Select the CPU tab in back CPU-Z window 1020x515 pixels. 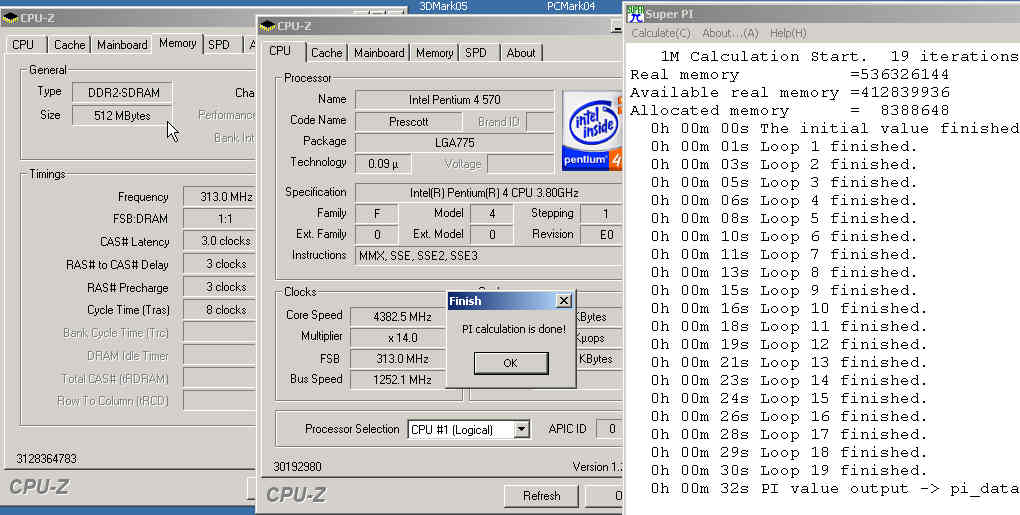23,45
